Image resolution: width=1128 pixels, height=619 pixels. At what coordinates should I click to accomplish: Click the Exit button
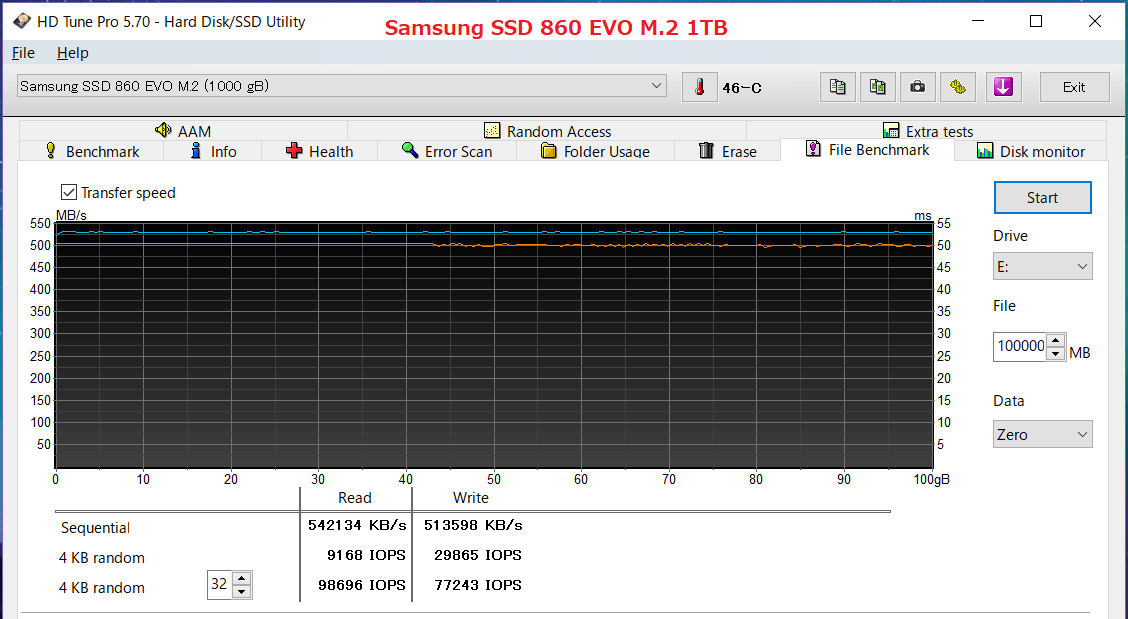pyautogui.click(x=1074, y=87)
